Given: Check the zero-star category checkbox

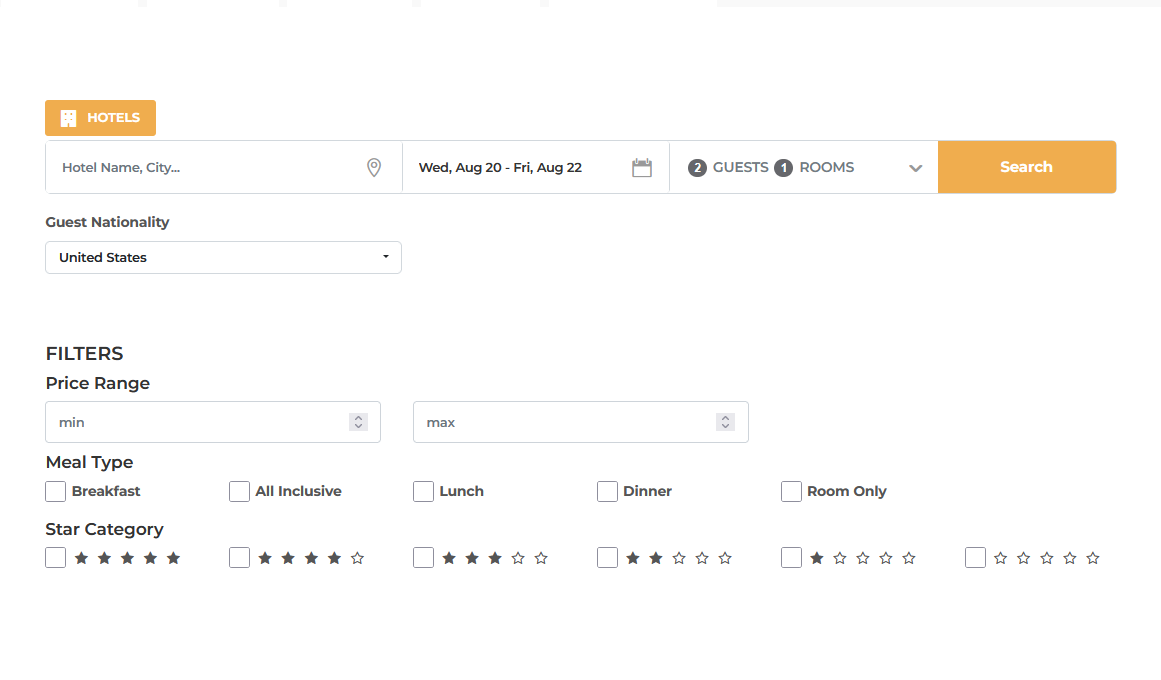Looking at the screenshot, I should pos(975,558).
